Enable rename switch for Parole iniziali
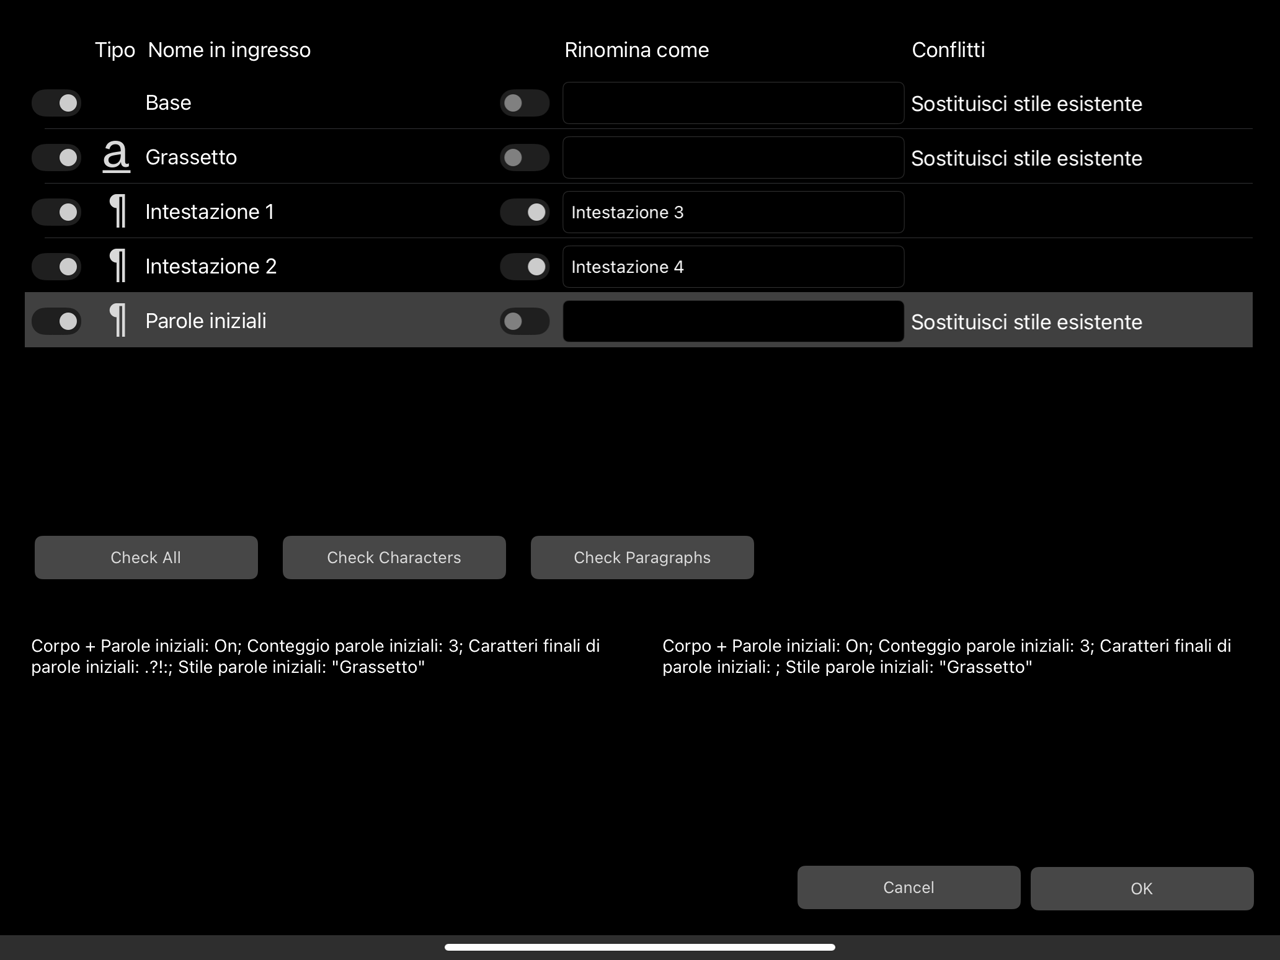 [x=524, y=321]
